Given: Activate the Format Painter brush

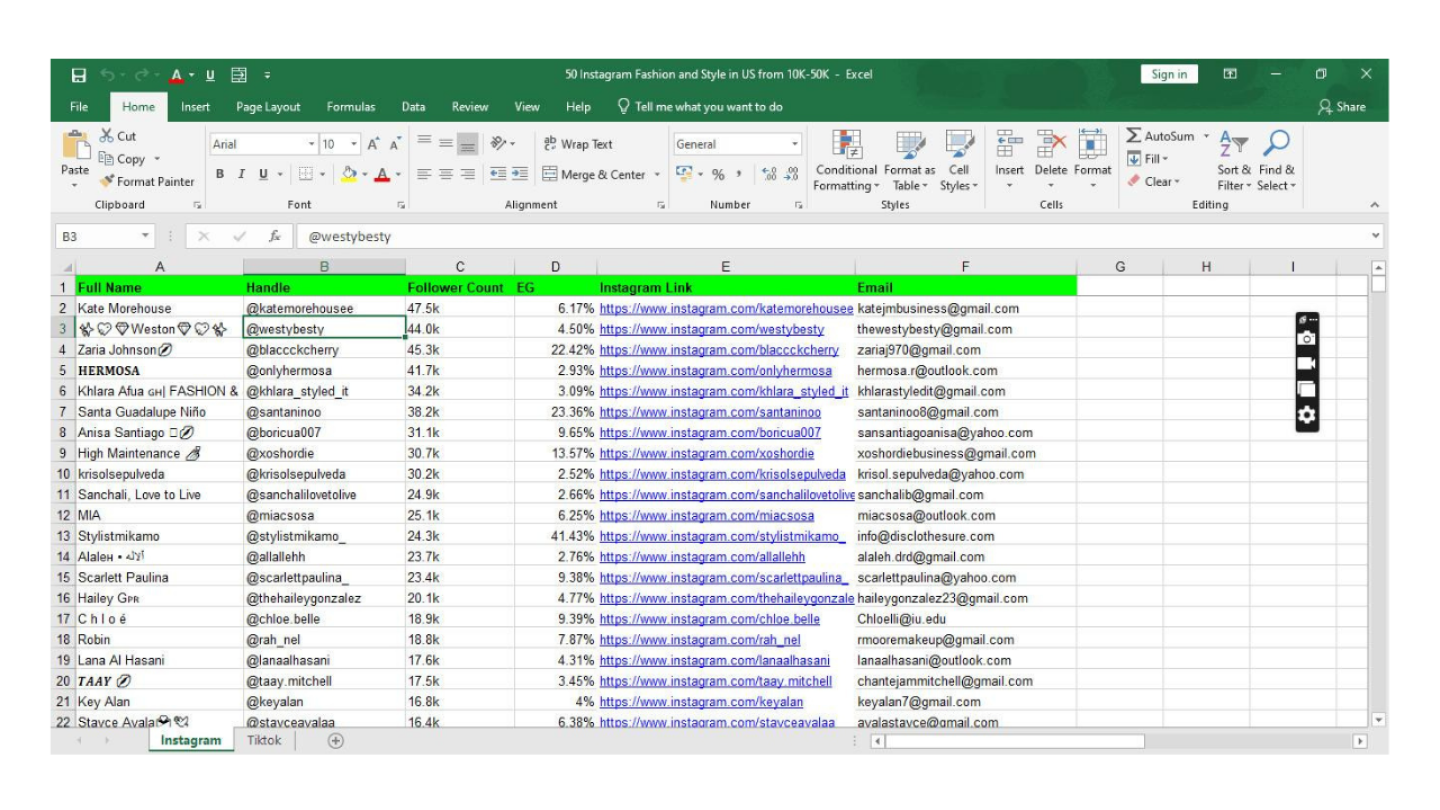Looking at the screenshot, I should [107, 181].
